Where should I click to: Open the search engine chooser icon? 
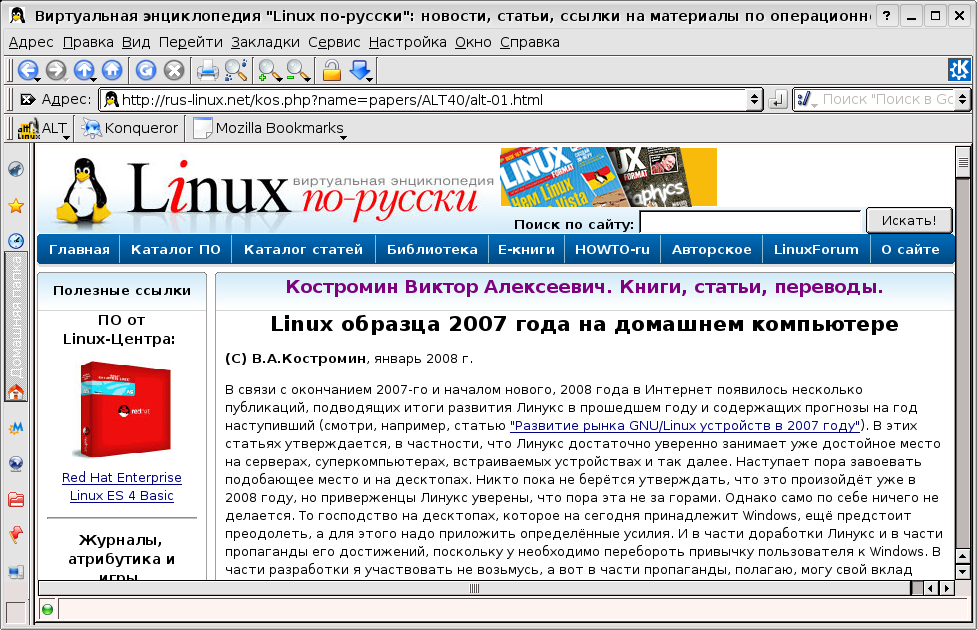[x=807, y=99]
